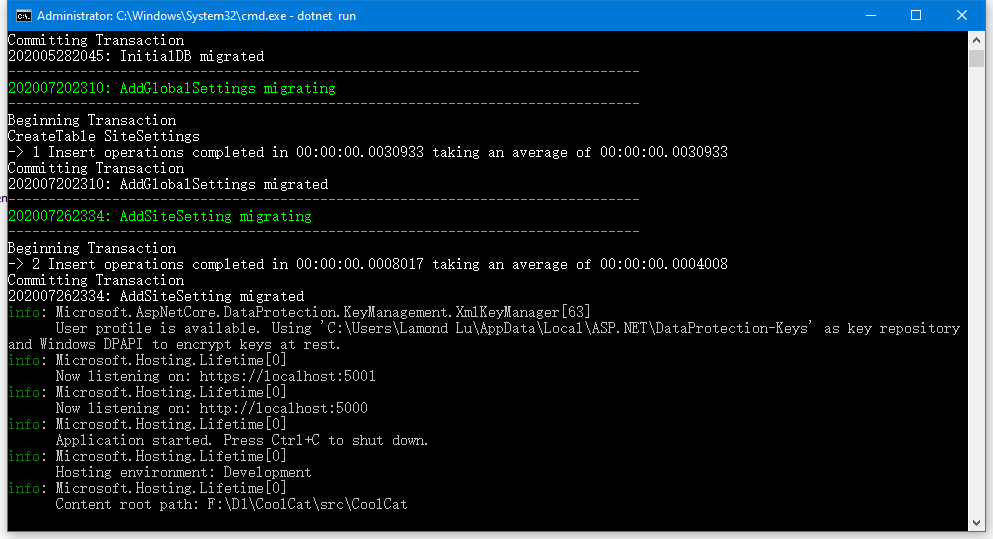The image size is (993, 539).
Task: Click green line '202007202310: AddGlobalSettings migrating'
Action: (172, 88)
